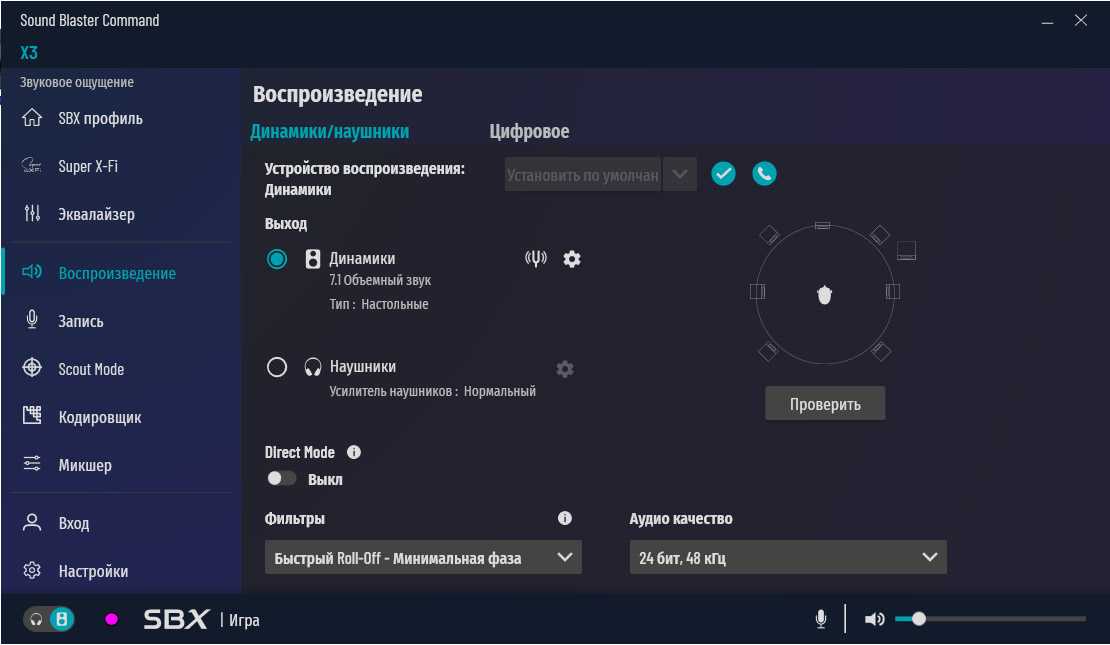Image resolution: width=1110 pixels, height=645 pixels.
Task: Toggle headphones/speakers switch in bottom bar
Action: tap(49, 619)
